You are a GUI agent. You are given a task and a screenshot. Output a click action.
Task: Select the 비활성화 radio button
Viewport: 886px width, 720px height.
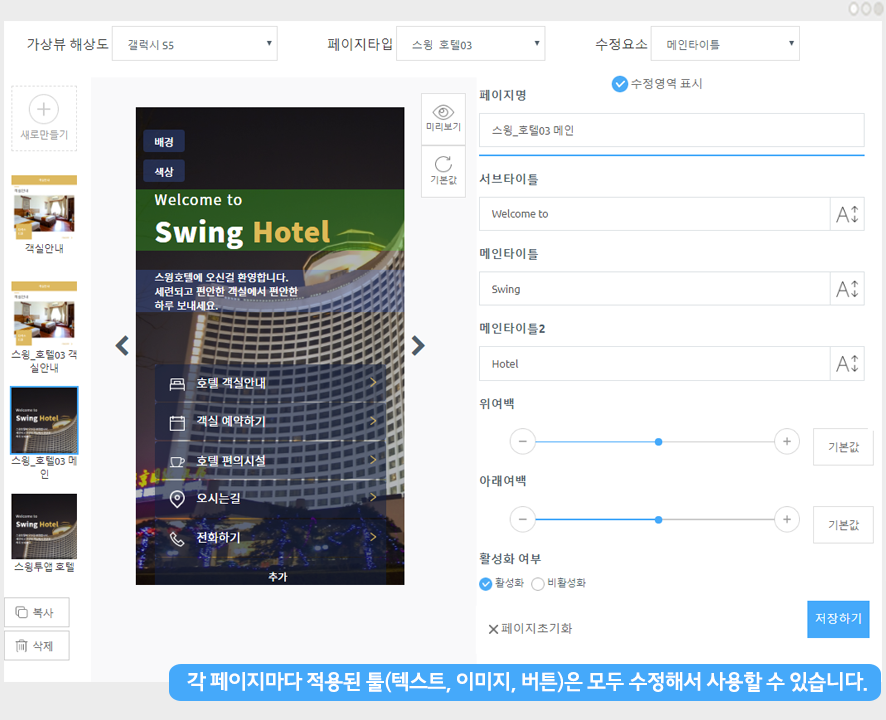(x=538, y=583)
